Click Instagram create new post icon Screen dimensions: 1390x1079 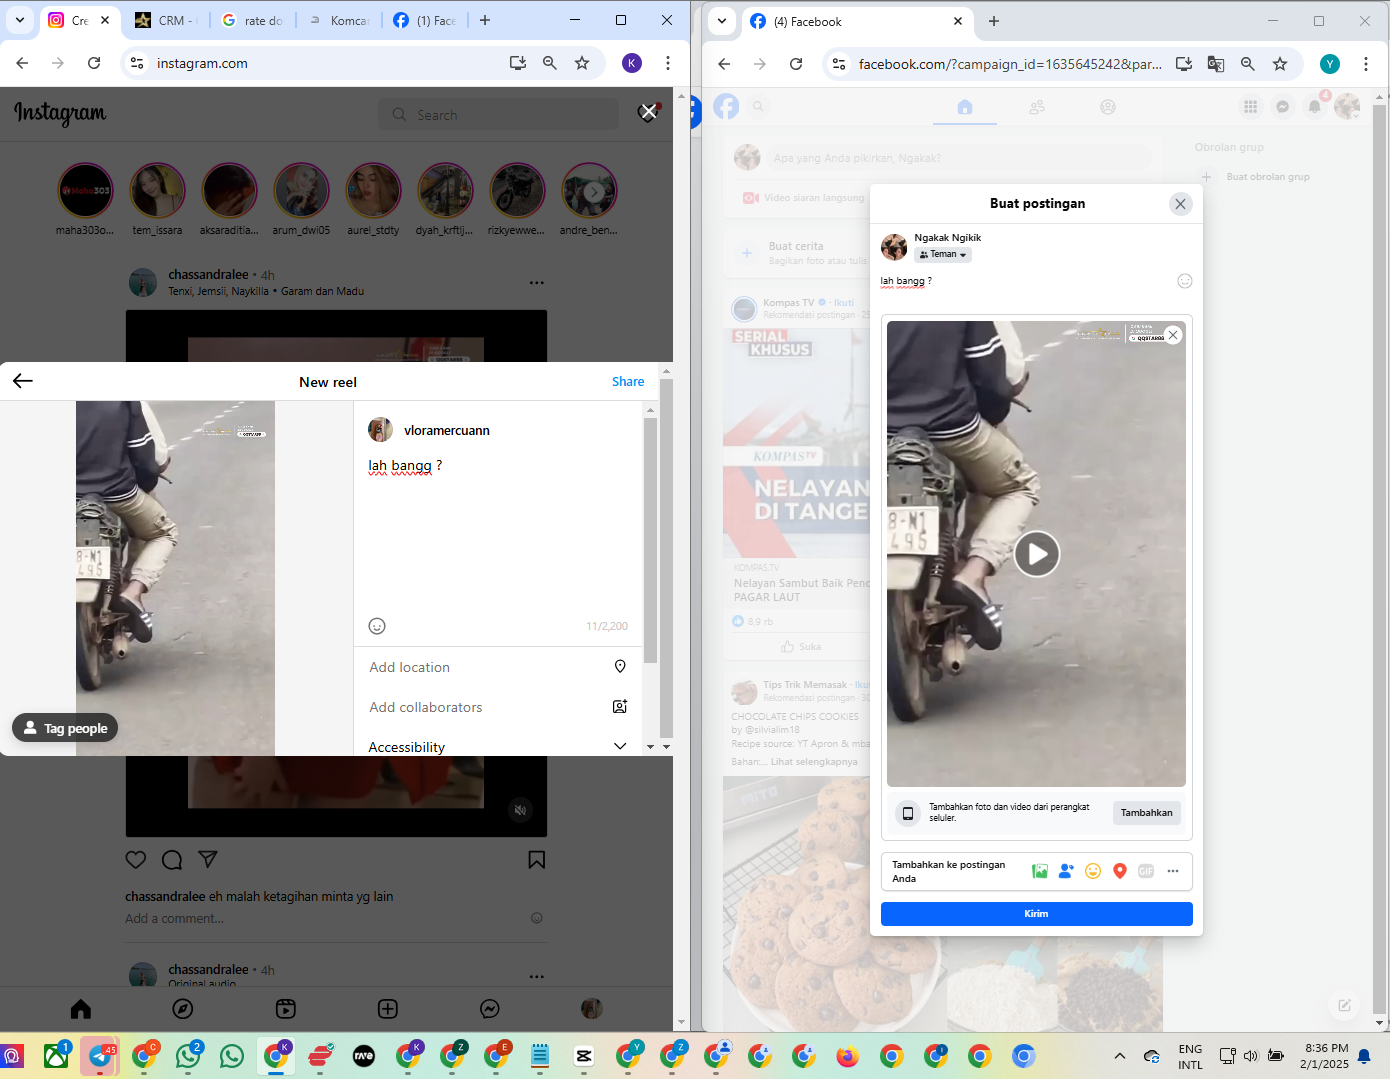(x=388, y=1009)
